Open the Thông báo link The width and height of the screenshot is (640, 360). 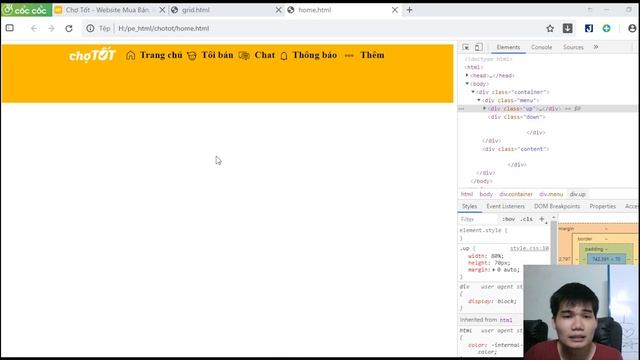[315, 55]
